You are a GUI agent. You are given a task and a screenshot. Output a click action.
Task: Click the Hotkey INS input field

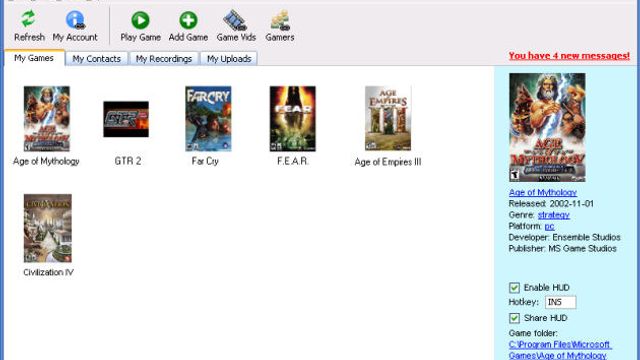point(560,302)
